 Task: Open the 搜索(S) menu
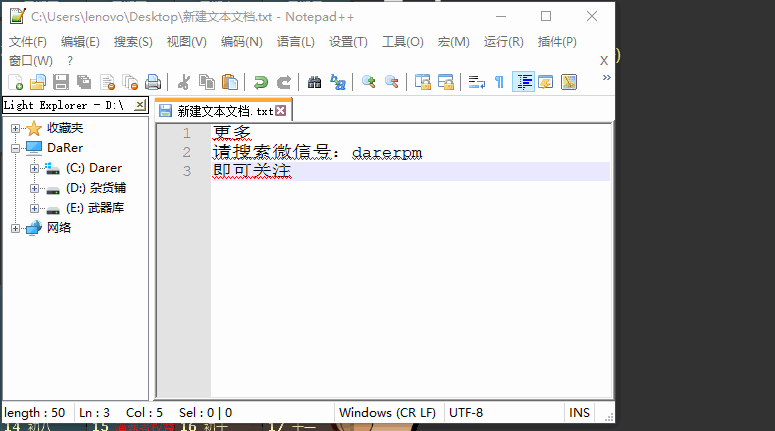click(x=133, y=42)
